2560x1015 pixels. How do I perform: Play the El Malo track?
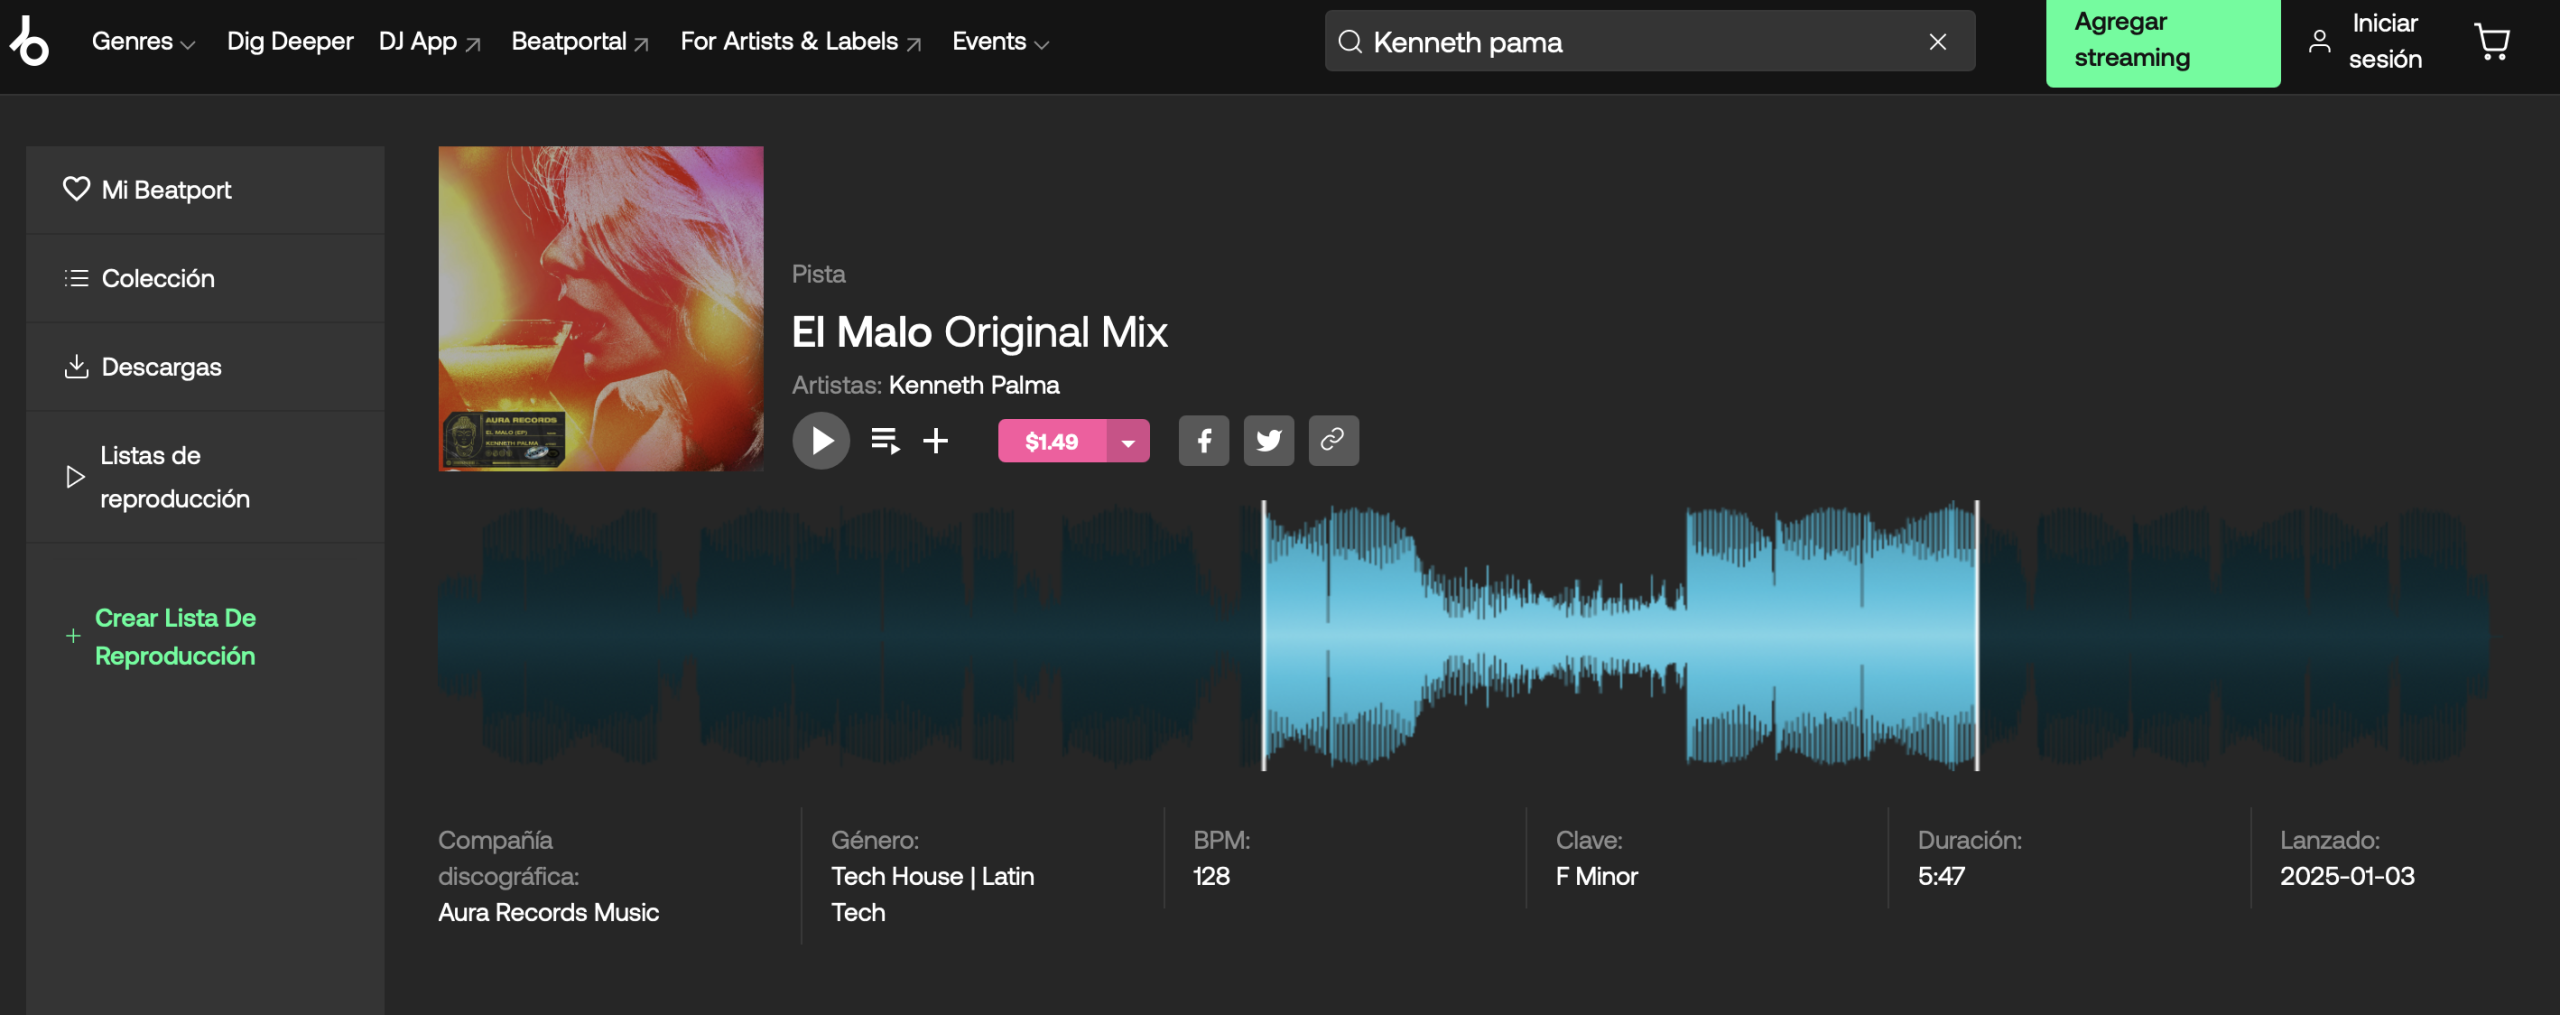[821, 441]
